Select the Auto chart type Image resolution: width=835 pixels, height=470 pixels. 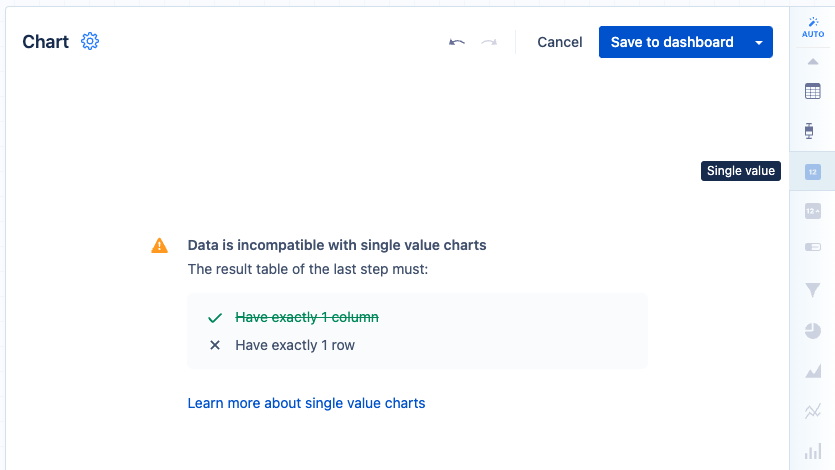pos(813,27)
